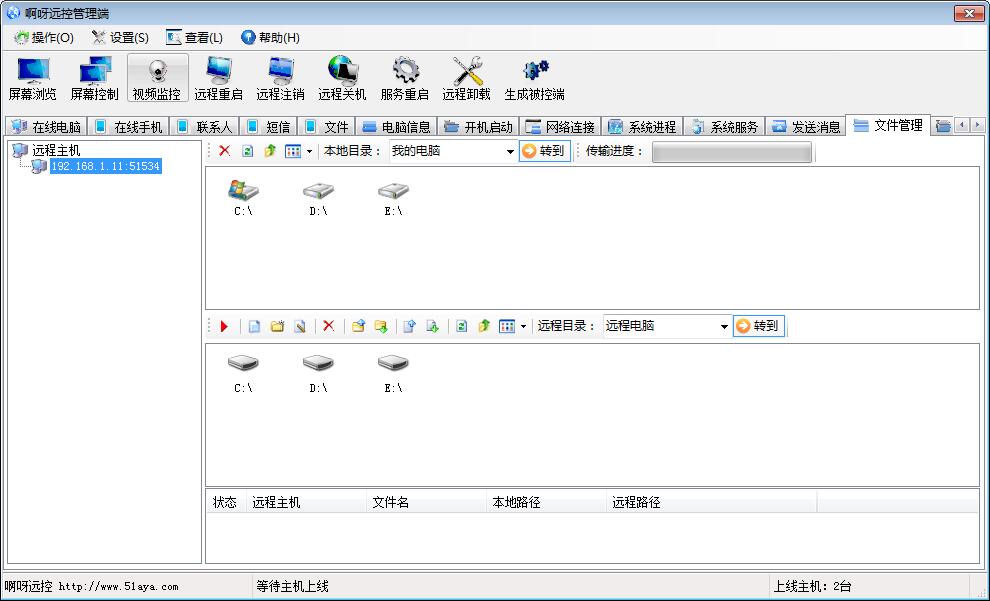Image resolution: width=990 pixels, height=601 pixels.
Task: Open the 设置(S) menu
Action: coord(120,38)
